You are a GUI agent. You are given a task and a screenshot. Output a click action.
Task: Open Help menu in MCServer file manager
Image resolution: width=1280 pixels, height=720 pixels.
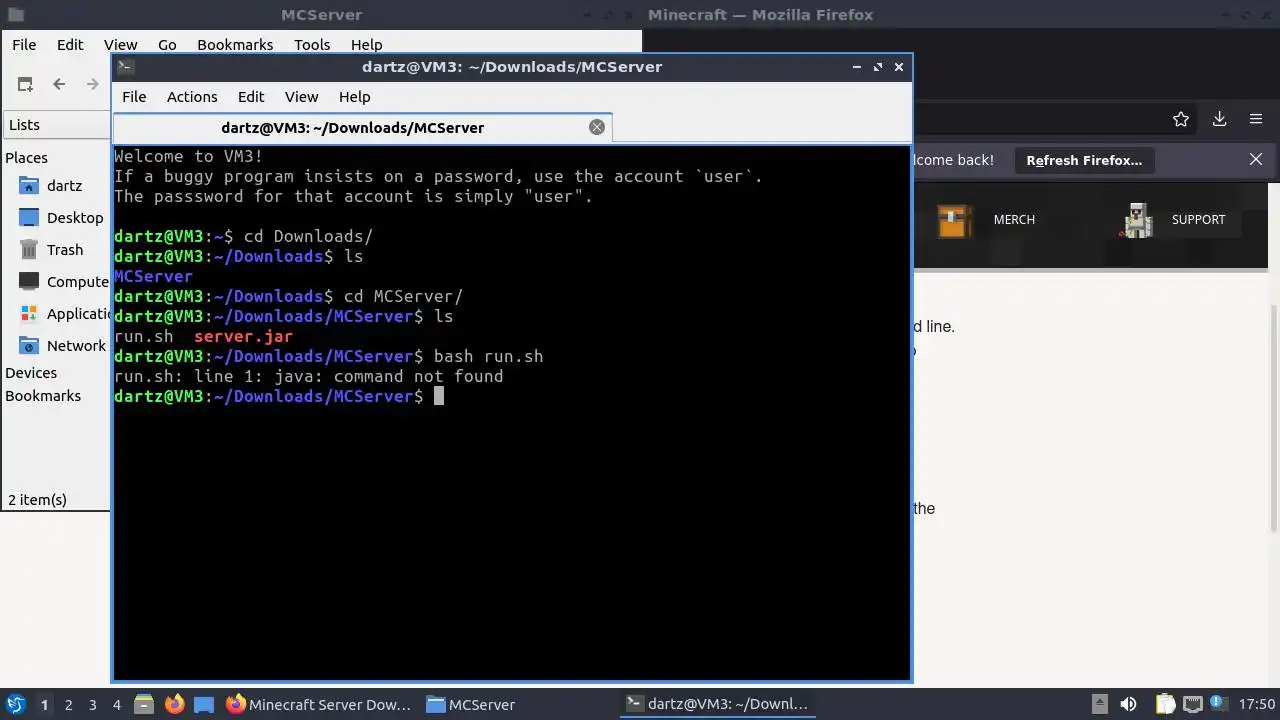click(366, 45)
